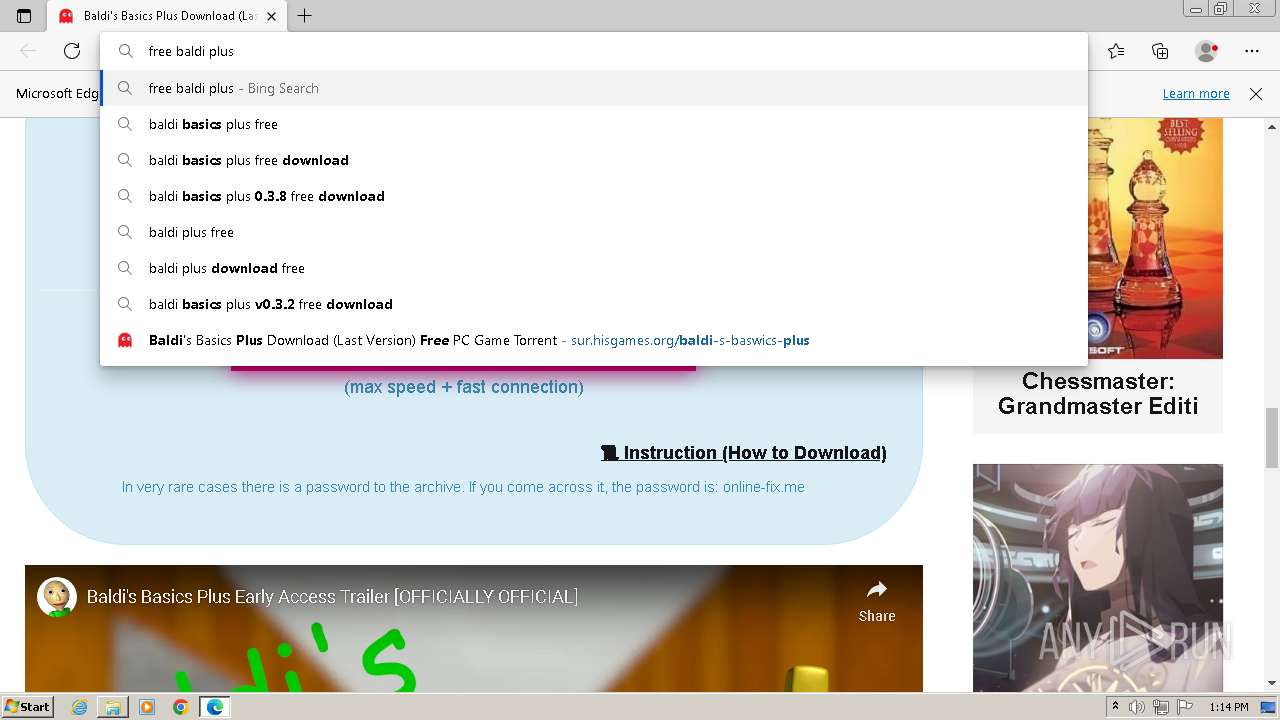Reload the current page

tap(72, 51)
